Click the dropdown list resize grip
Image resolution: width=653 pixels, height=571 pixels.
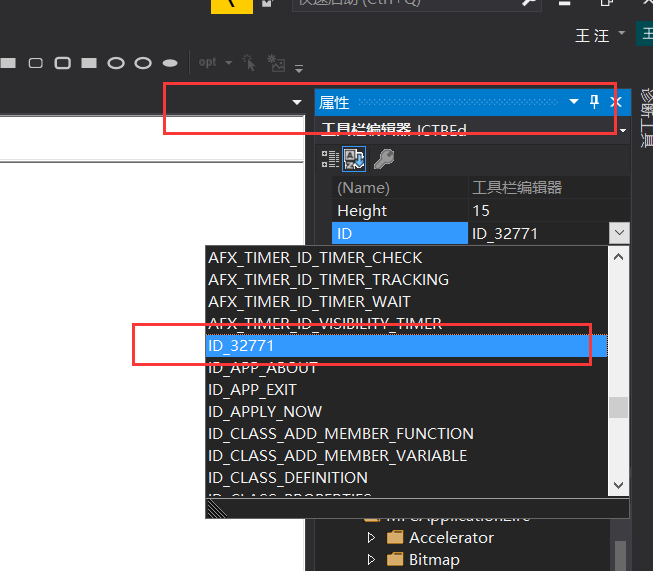click(x=217, y=509)
